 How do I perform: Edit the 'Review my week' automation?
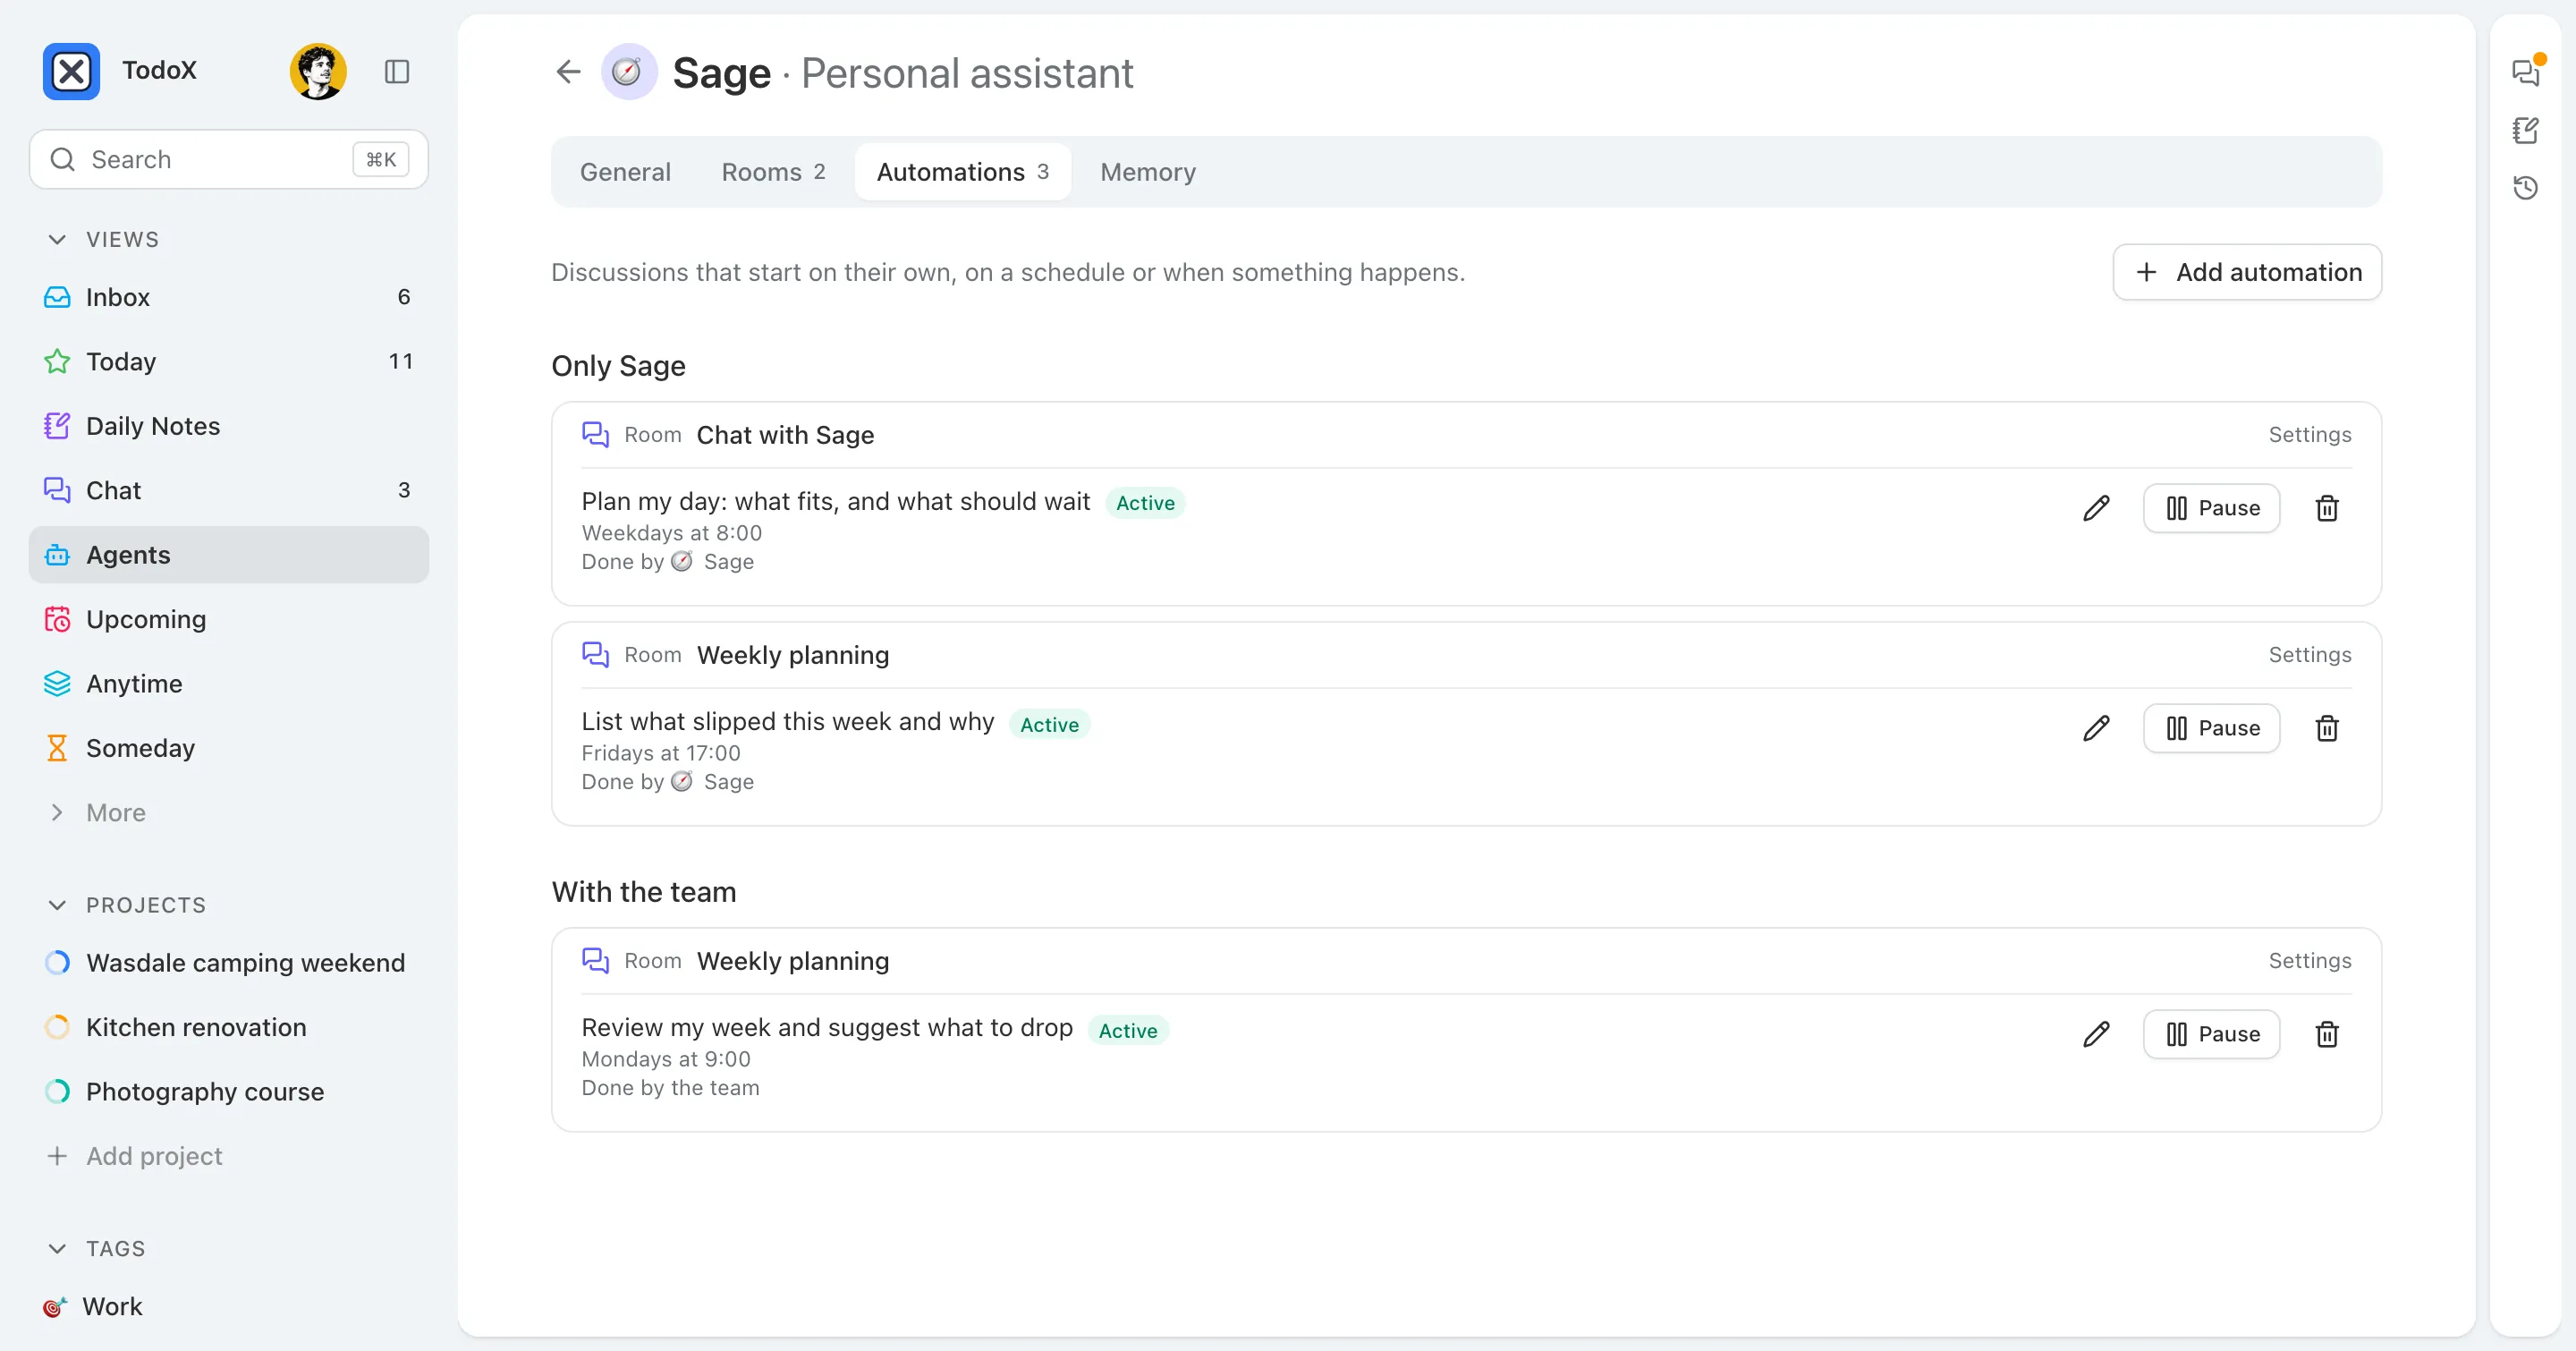coord(2096,1034)
